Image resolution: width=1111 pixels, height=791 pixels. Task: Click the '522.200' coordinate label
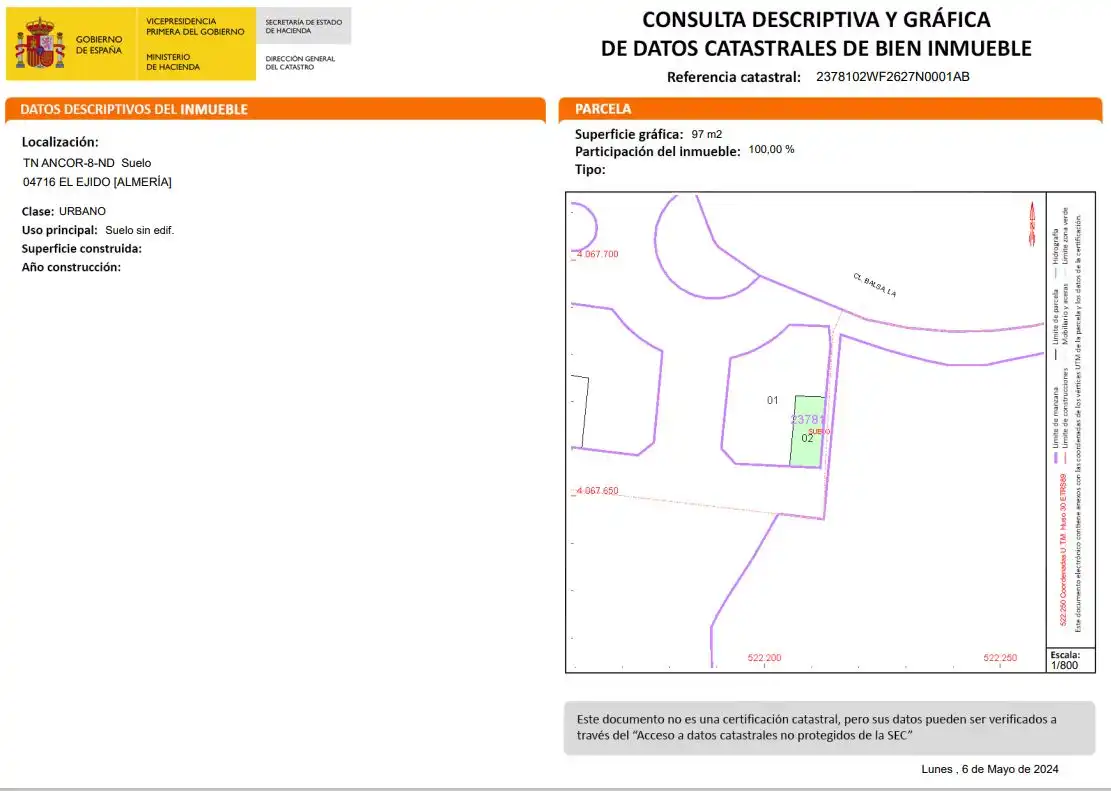[765, 658]
